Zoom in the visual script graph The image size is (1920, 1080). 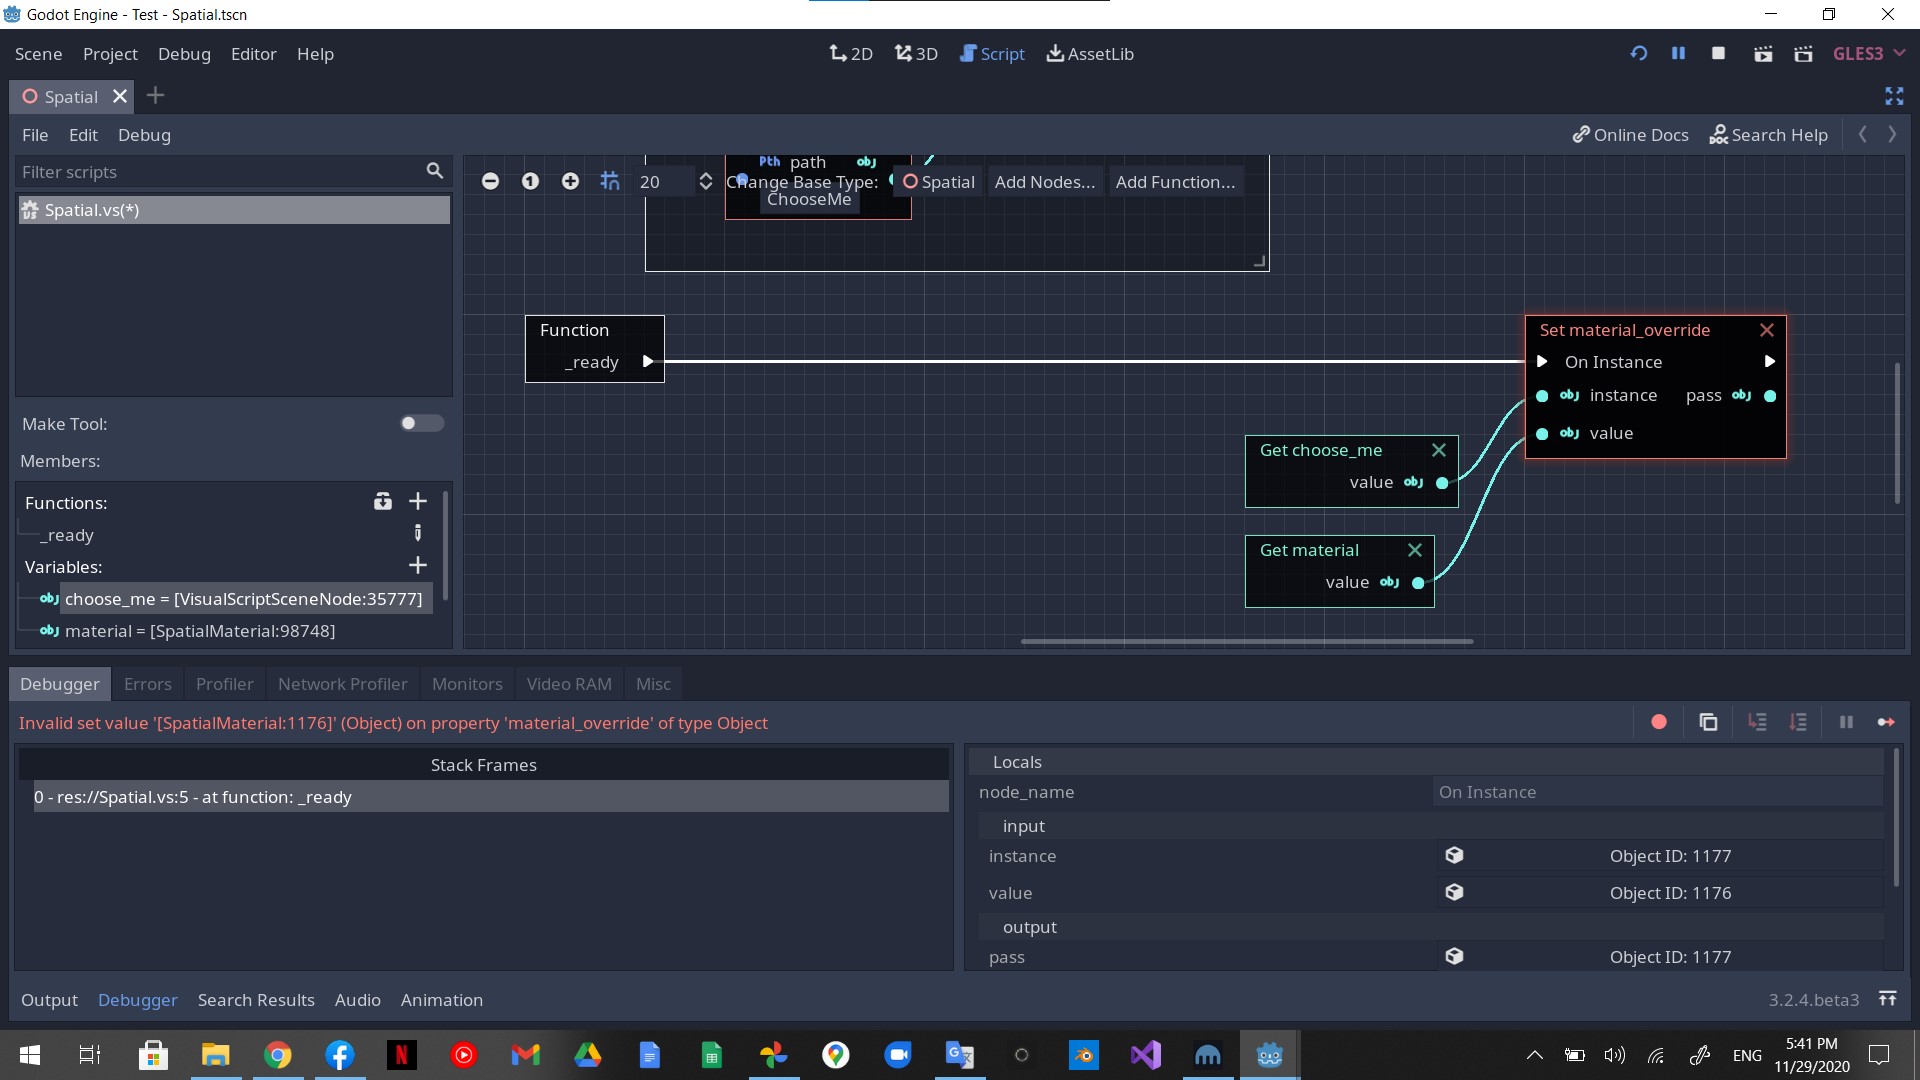[x=570, y=181]
